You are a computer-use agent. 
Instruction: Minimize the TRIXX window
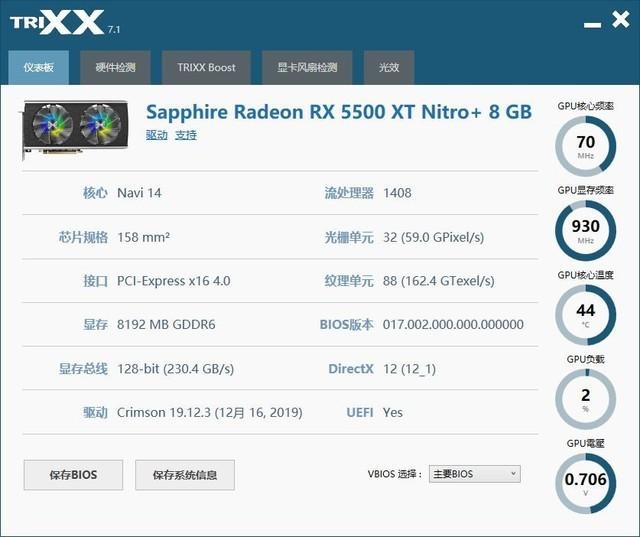pyautogui.click(x=592, y=25)
